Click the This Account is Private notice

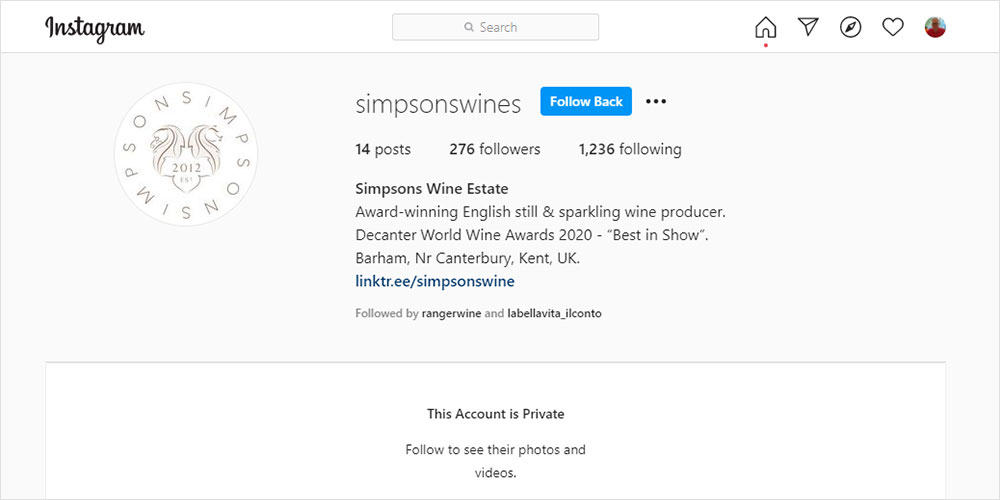pyautogui.click(x=496, y=413)
